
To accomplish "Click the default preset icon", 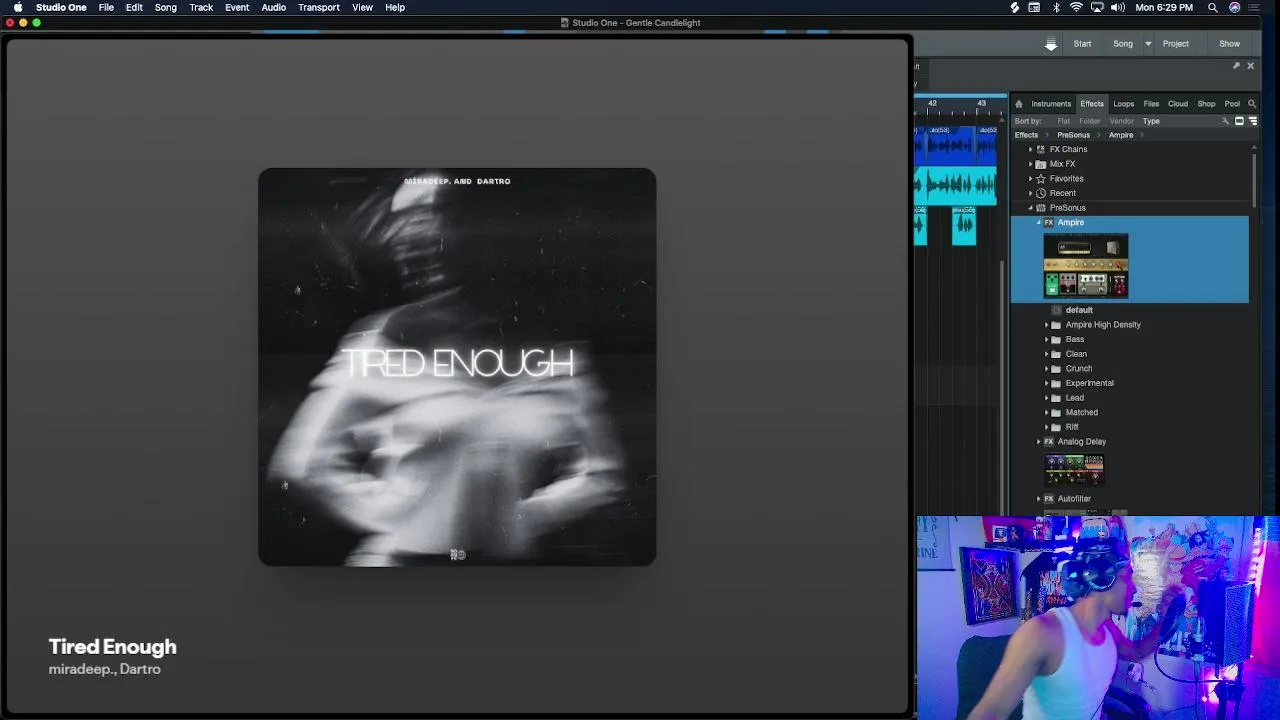I will [1056, 310].
